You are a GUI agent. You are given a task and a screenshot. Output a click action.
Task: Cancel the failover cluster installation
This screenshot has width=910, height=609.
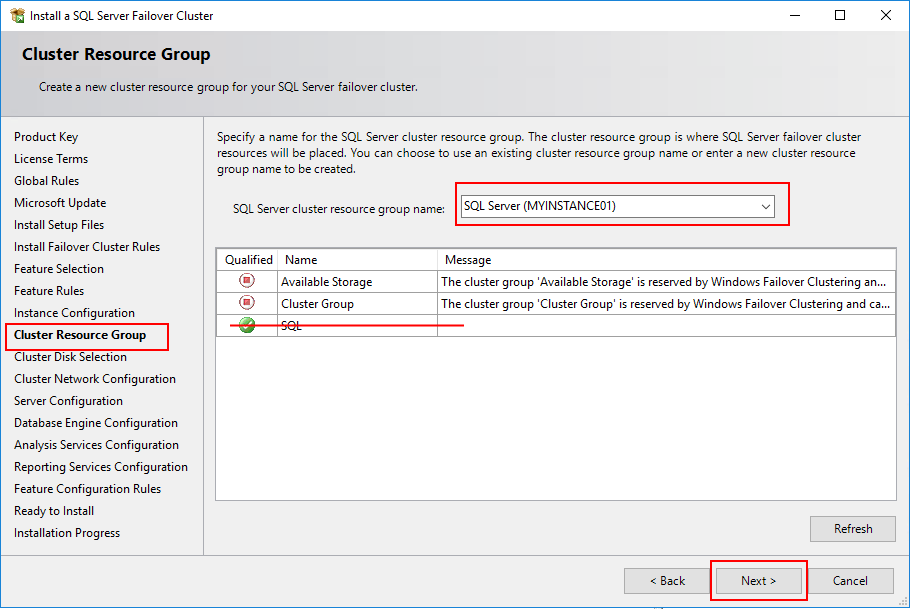click(x=850, y=581)
